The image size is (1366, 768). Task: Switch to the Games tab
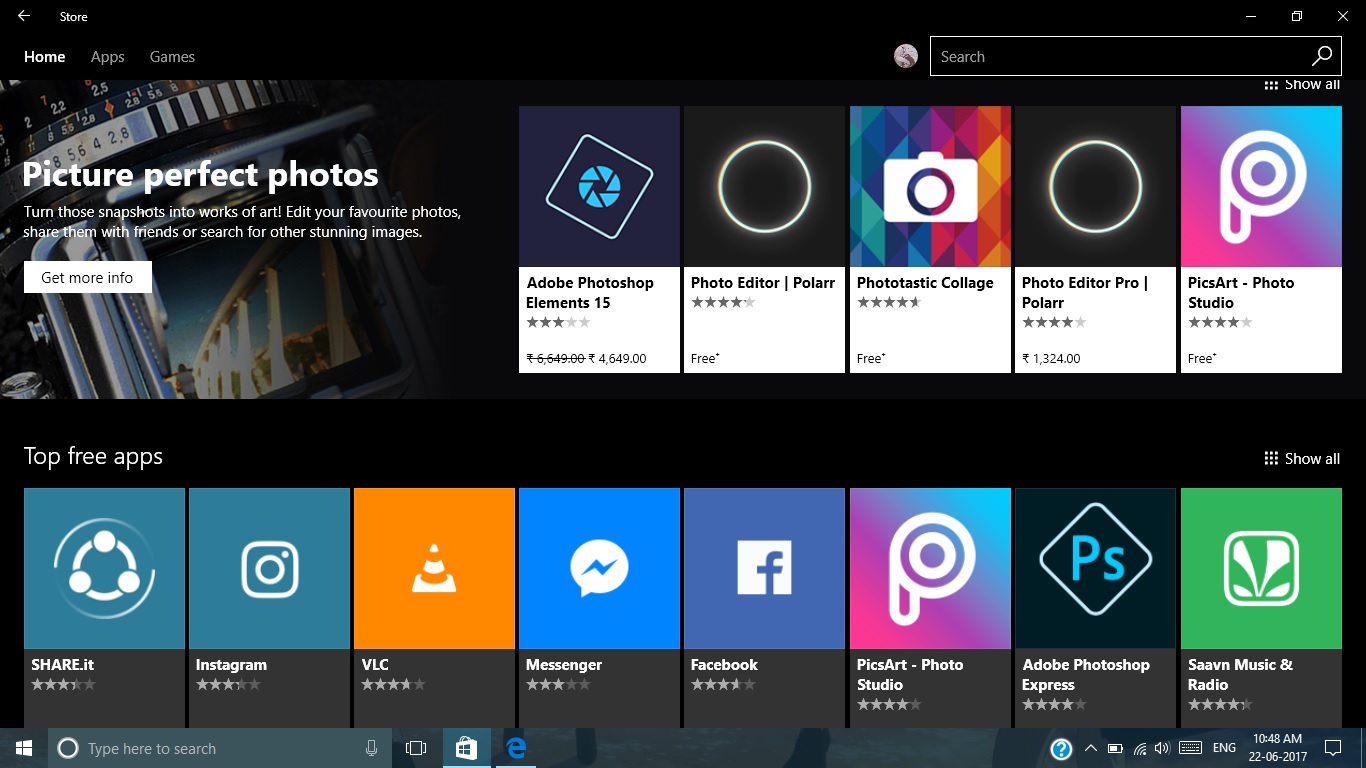point(172,57)
